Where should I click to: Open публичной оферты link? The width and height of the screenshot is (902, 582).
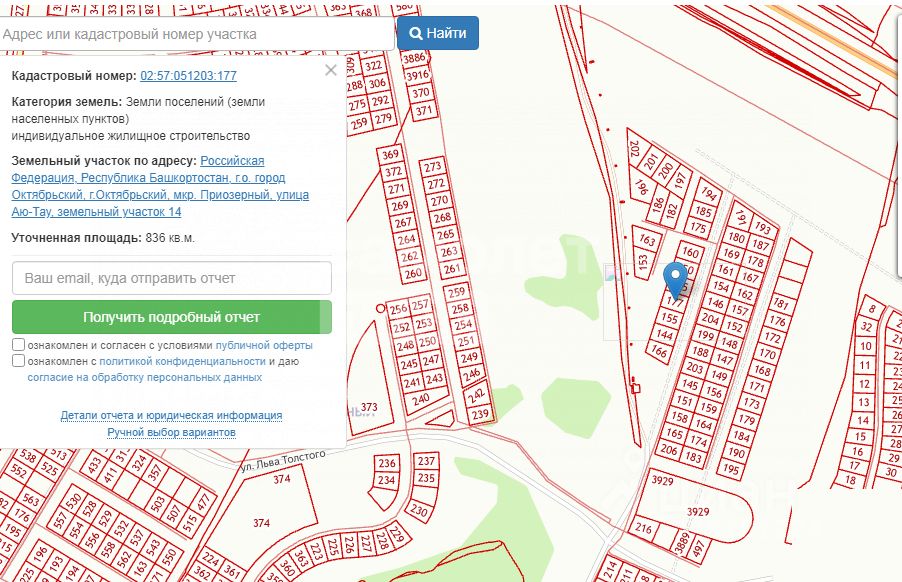pyautogui.click(x=263, y=345)
